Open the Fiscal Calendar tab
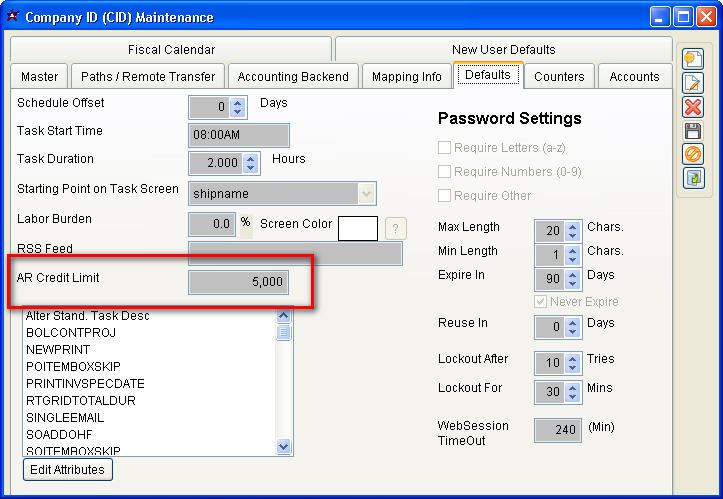723x499 pixels. [x=171, y=50]
